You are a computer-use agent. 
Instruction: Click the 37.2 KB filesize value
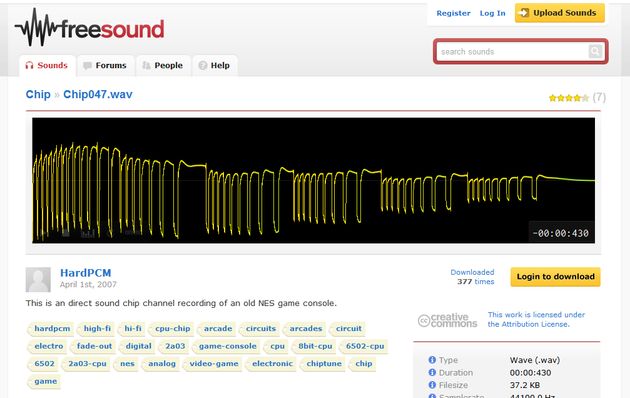coord(525,385)
